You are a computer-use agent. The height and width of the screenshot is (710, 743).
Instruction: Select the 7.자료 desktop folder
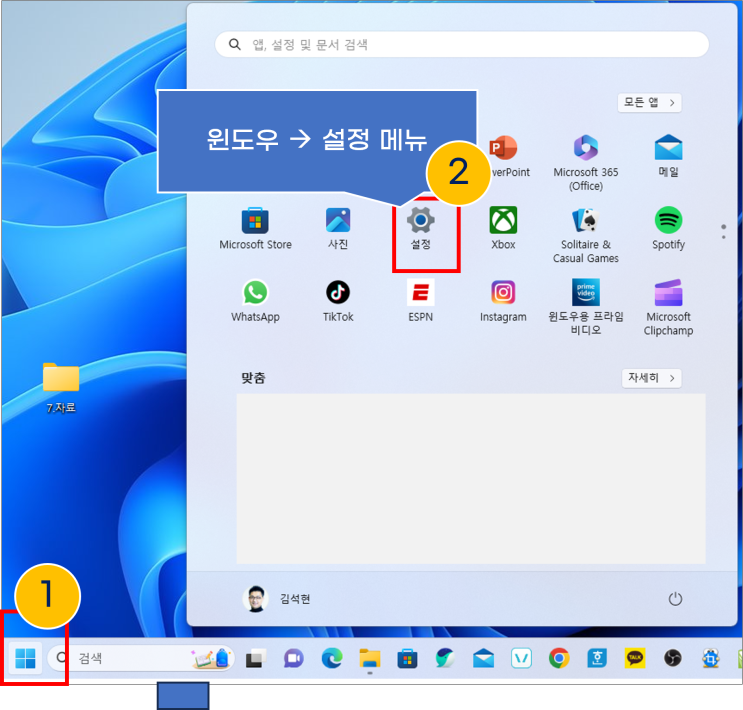pos(61,388)
